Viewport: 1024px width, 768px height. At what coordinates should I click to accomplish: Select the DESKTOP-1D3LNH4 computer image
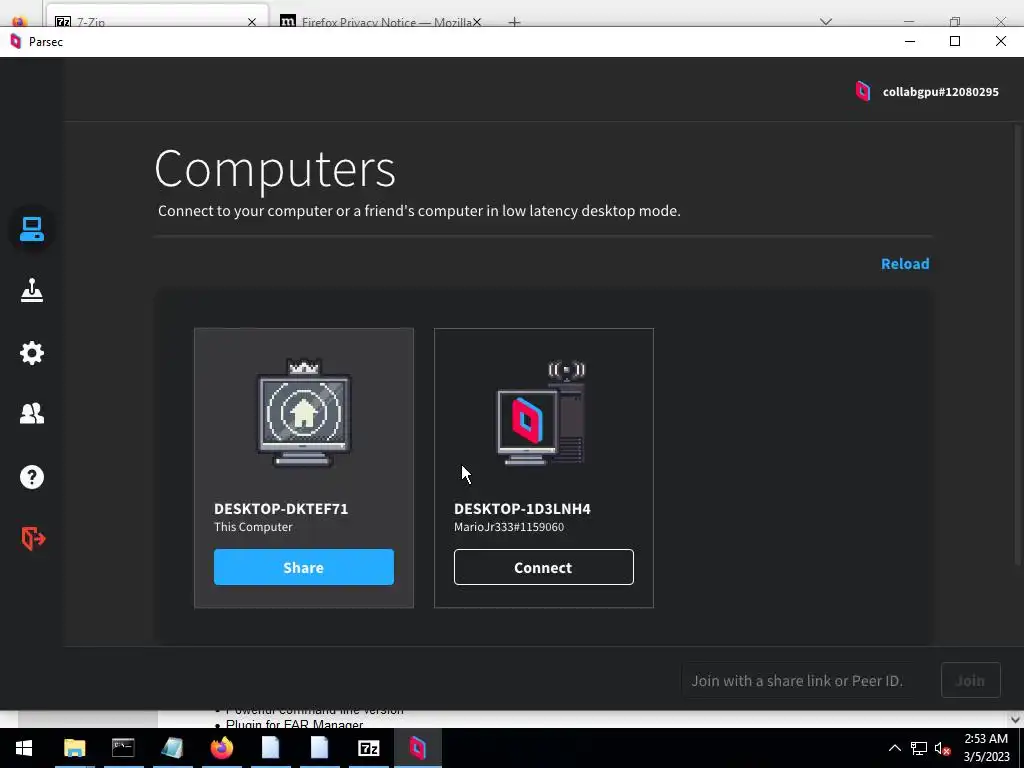[541, 413]
